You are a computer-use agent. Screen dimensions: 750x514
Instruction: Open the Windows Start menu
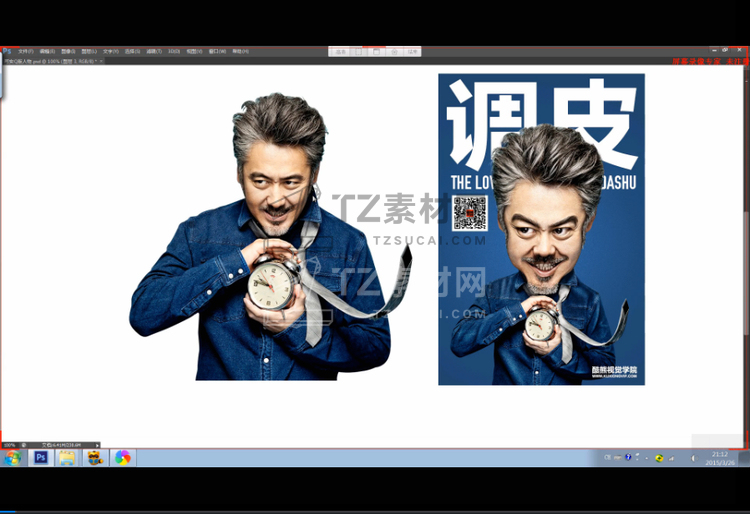(x=12, y=458)
